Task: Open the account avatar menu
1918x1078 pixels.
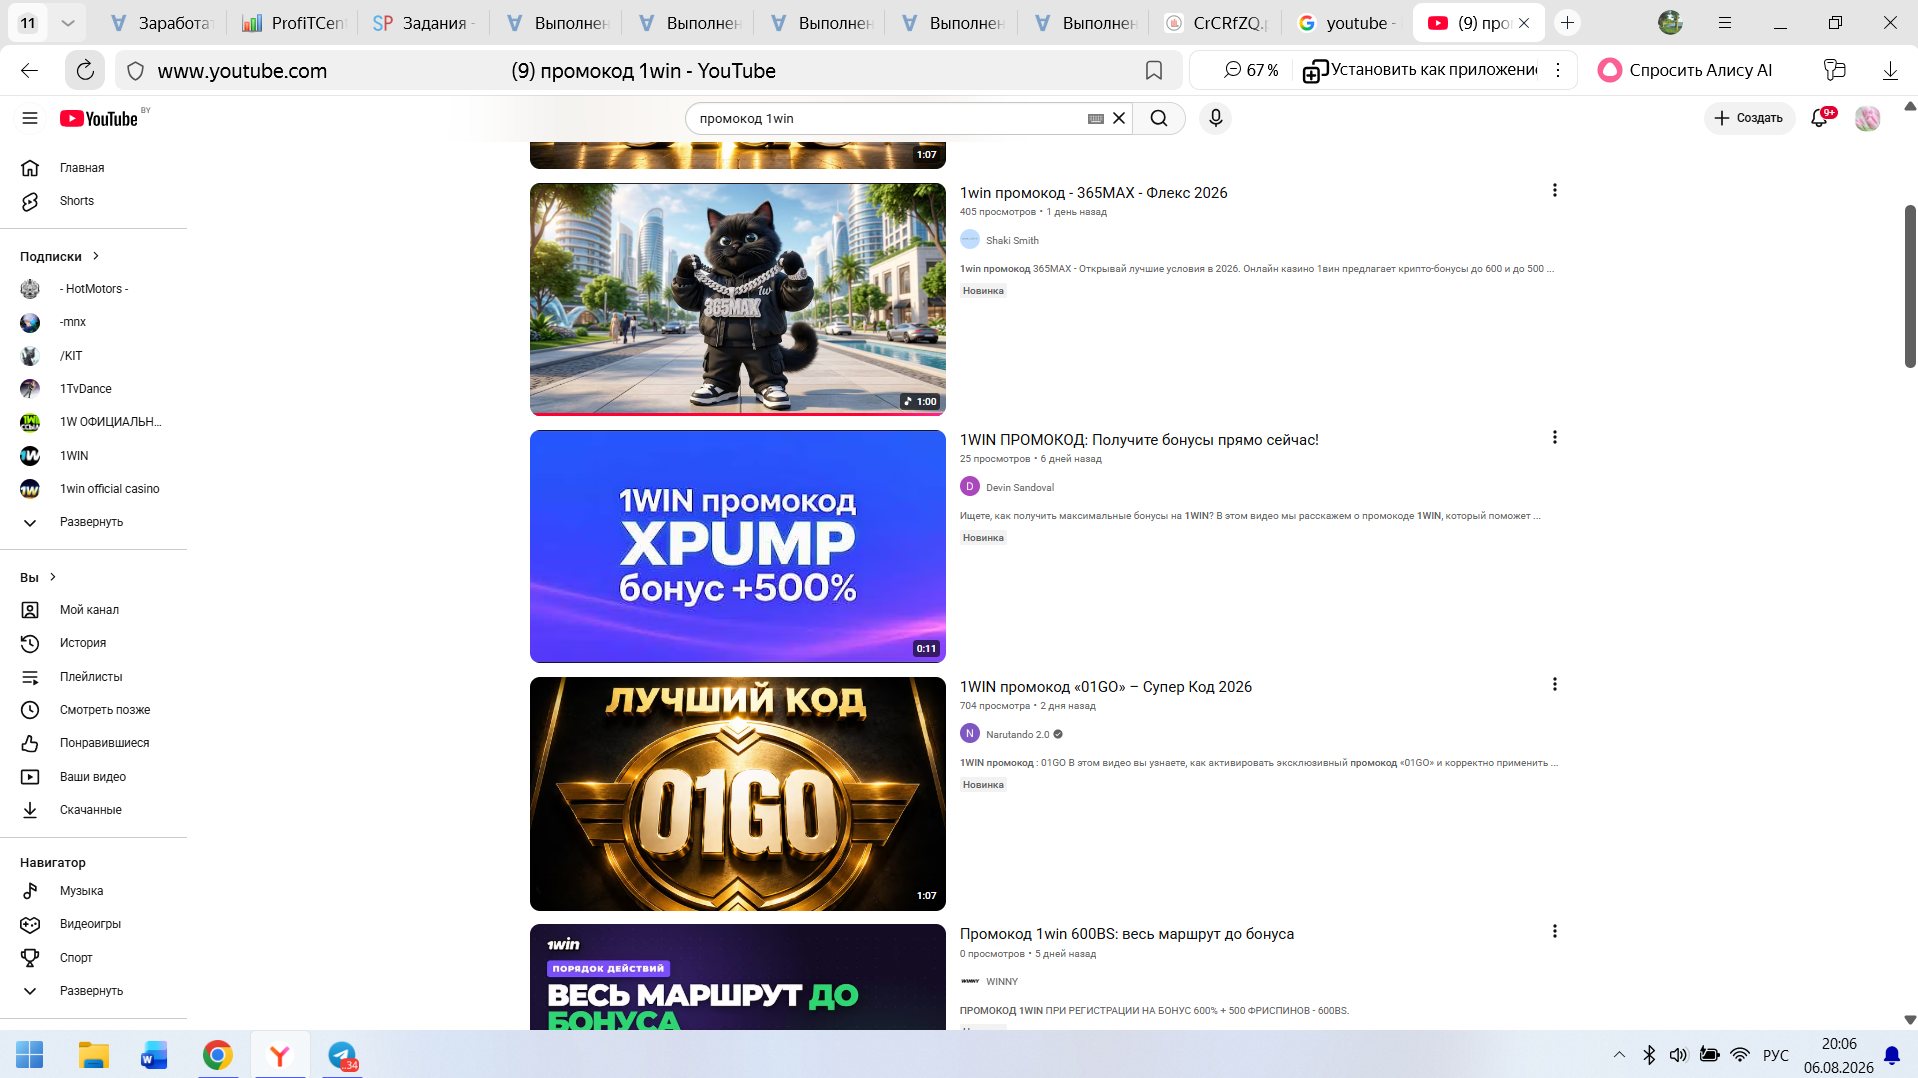Action: 1867,118
